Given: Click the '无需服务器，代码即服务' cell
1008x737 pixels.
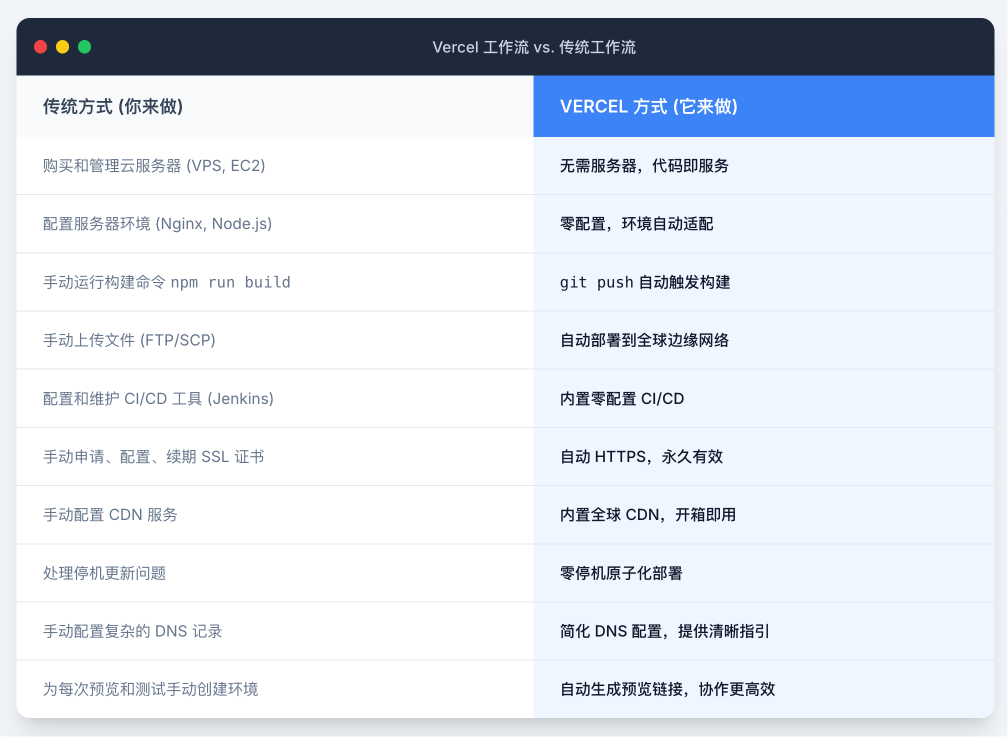Looking at the screenshot, I should tap(644, 166).
